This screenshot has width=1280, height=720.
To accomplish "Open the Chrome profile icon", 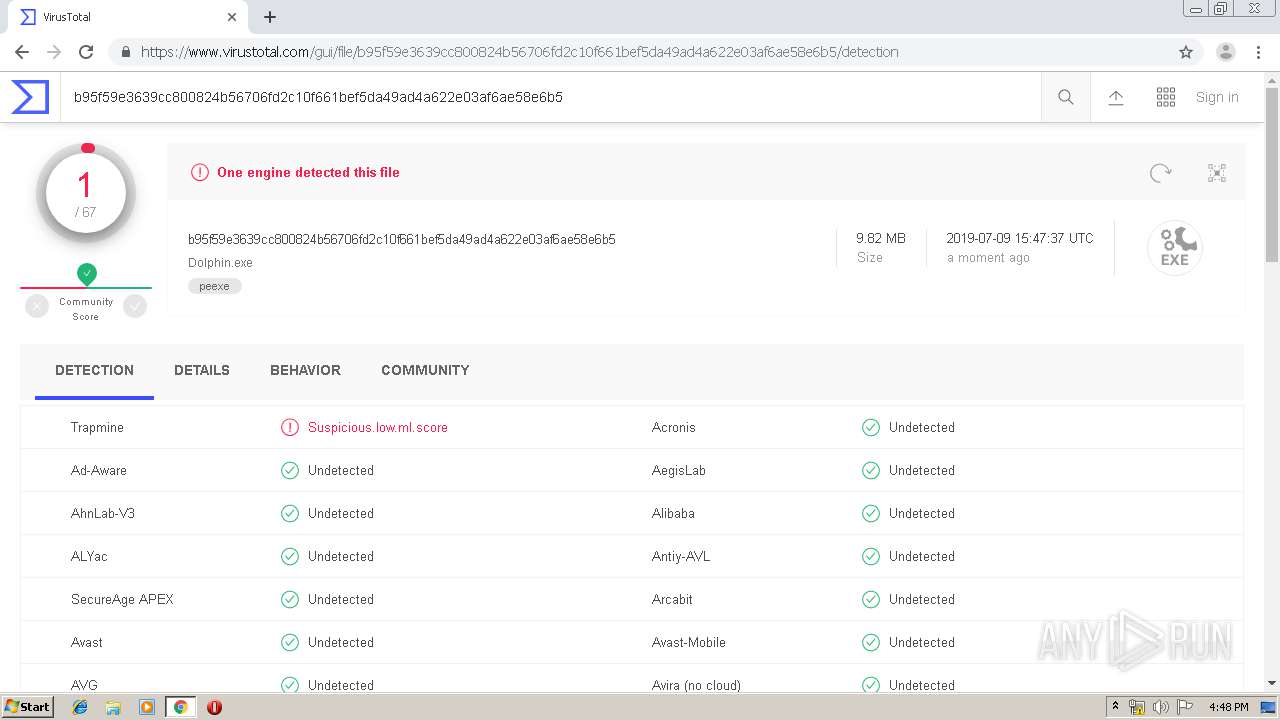I will click(1225, 52).
